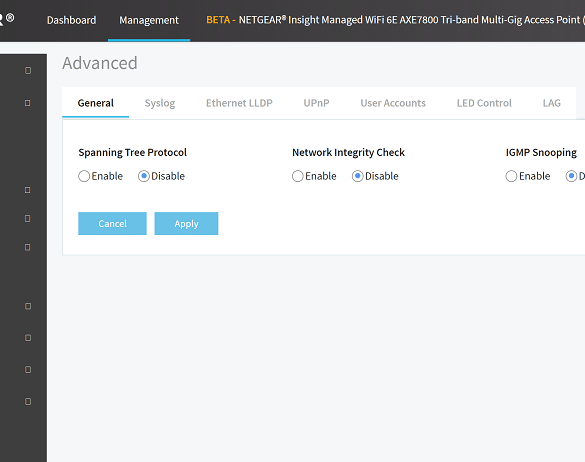Image resolution: width=585 pixels, height=462 pixels.
Task: Click the Apply button
Action: 186,224
